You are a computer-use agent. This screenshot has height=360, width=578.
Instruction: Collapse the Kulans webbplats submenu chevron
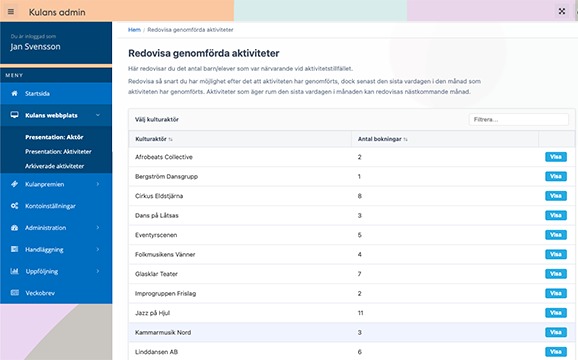coord(98,115)
